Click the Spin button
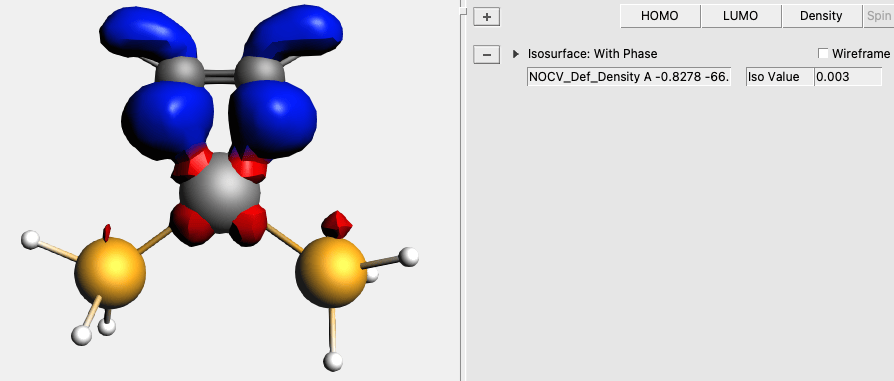The image size is (894, 381). 879,16
